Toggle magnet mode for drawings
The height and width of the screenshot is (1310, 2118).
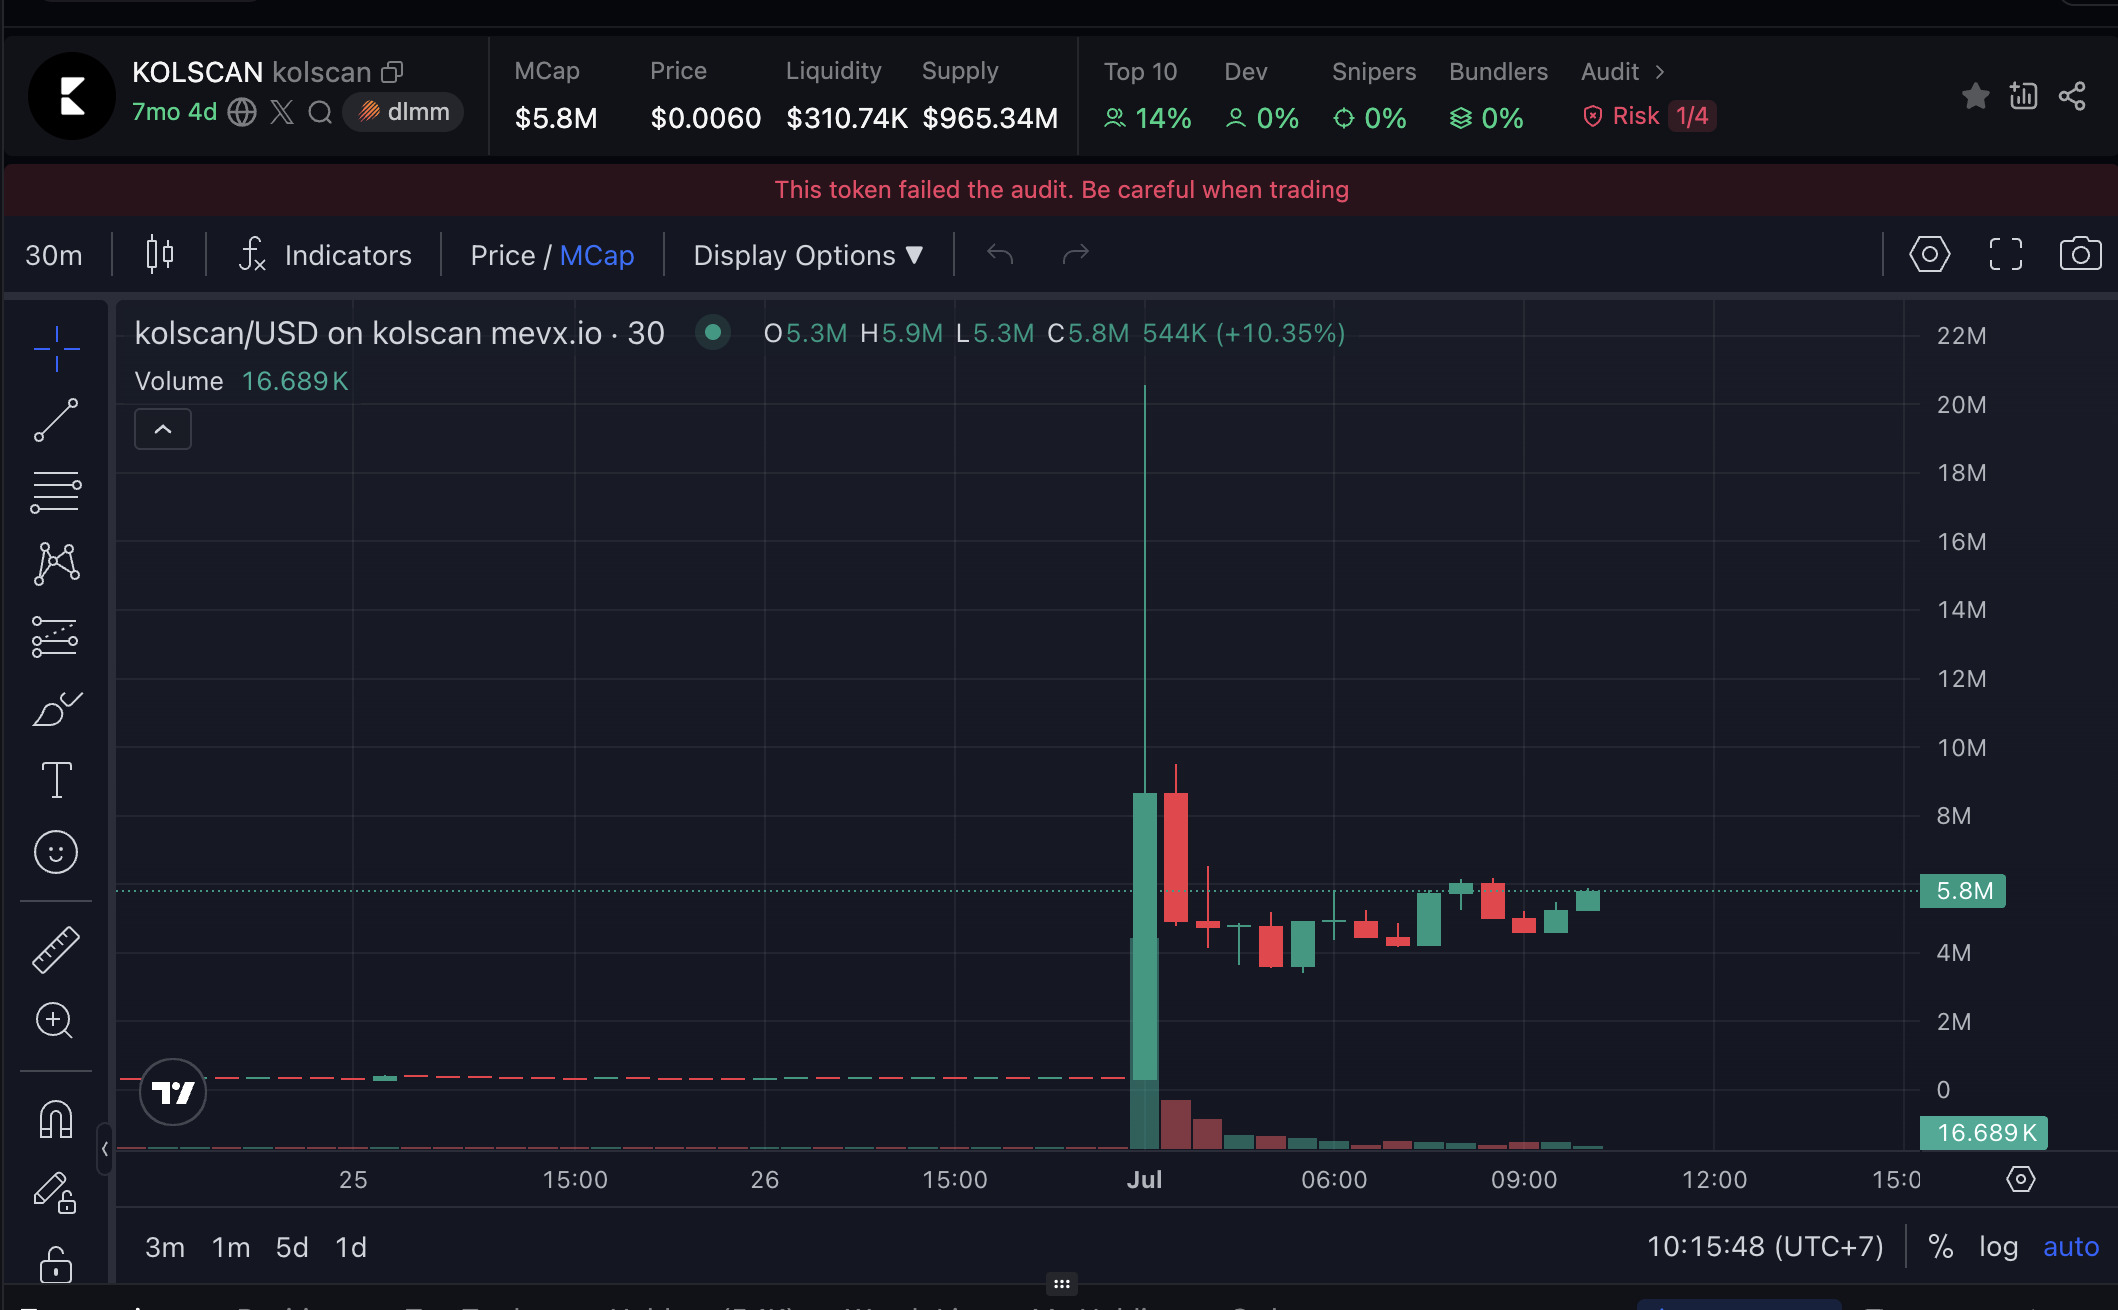(x=56, y=1119)
